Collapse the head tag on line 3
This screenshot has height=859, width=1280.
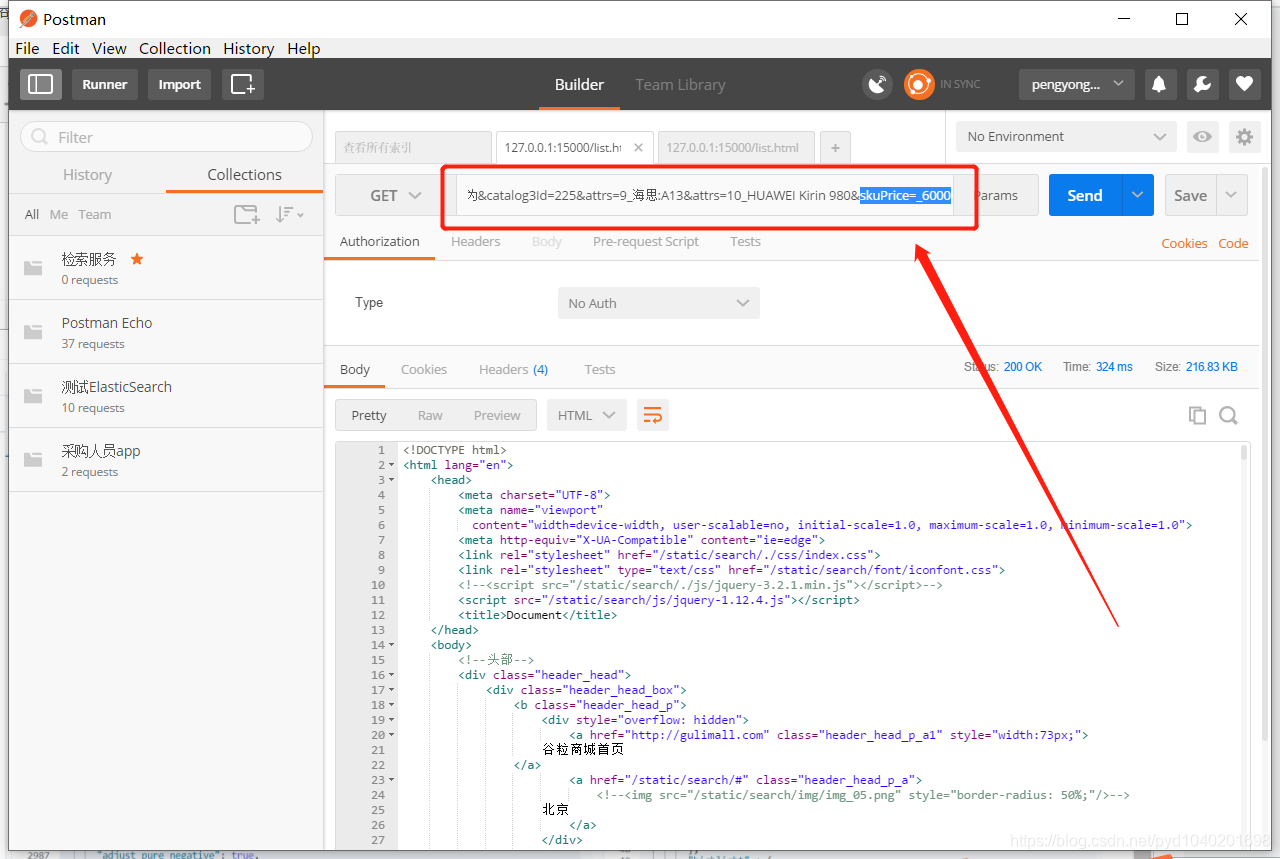click(391, 480)
